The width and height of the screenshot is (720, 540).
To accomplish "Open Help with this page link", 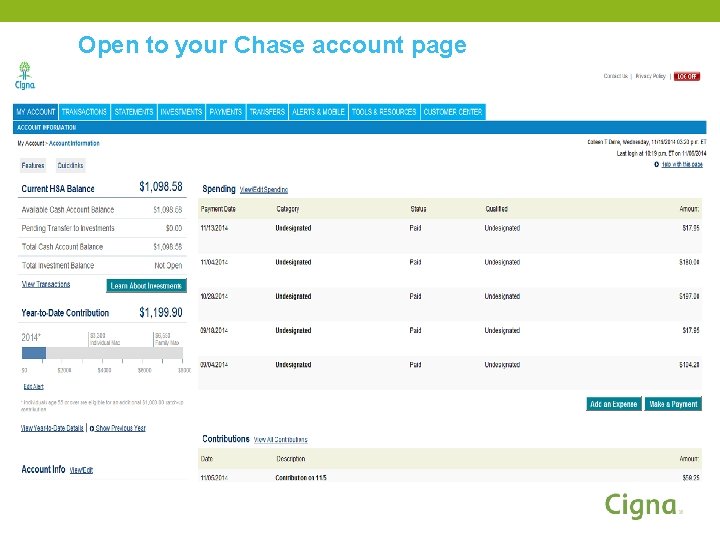I will [682, 164].
